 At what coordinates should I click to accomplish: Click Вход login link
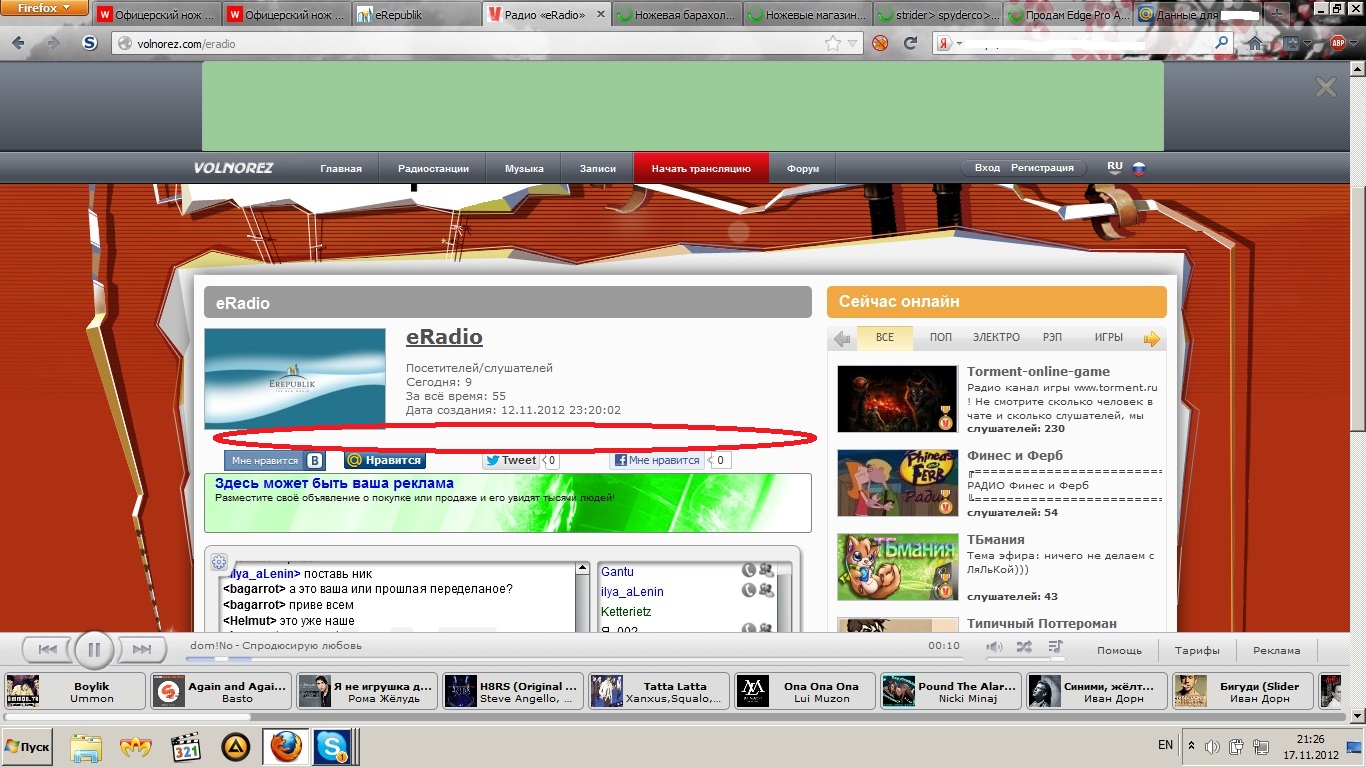(987, 168)
